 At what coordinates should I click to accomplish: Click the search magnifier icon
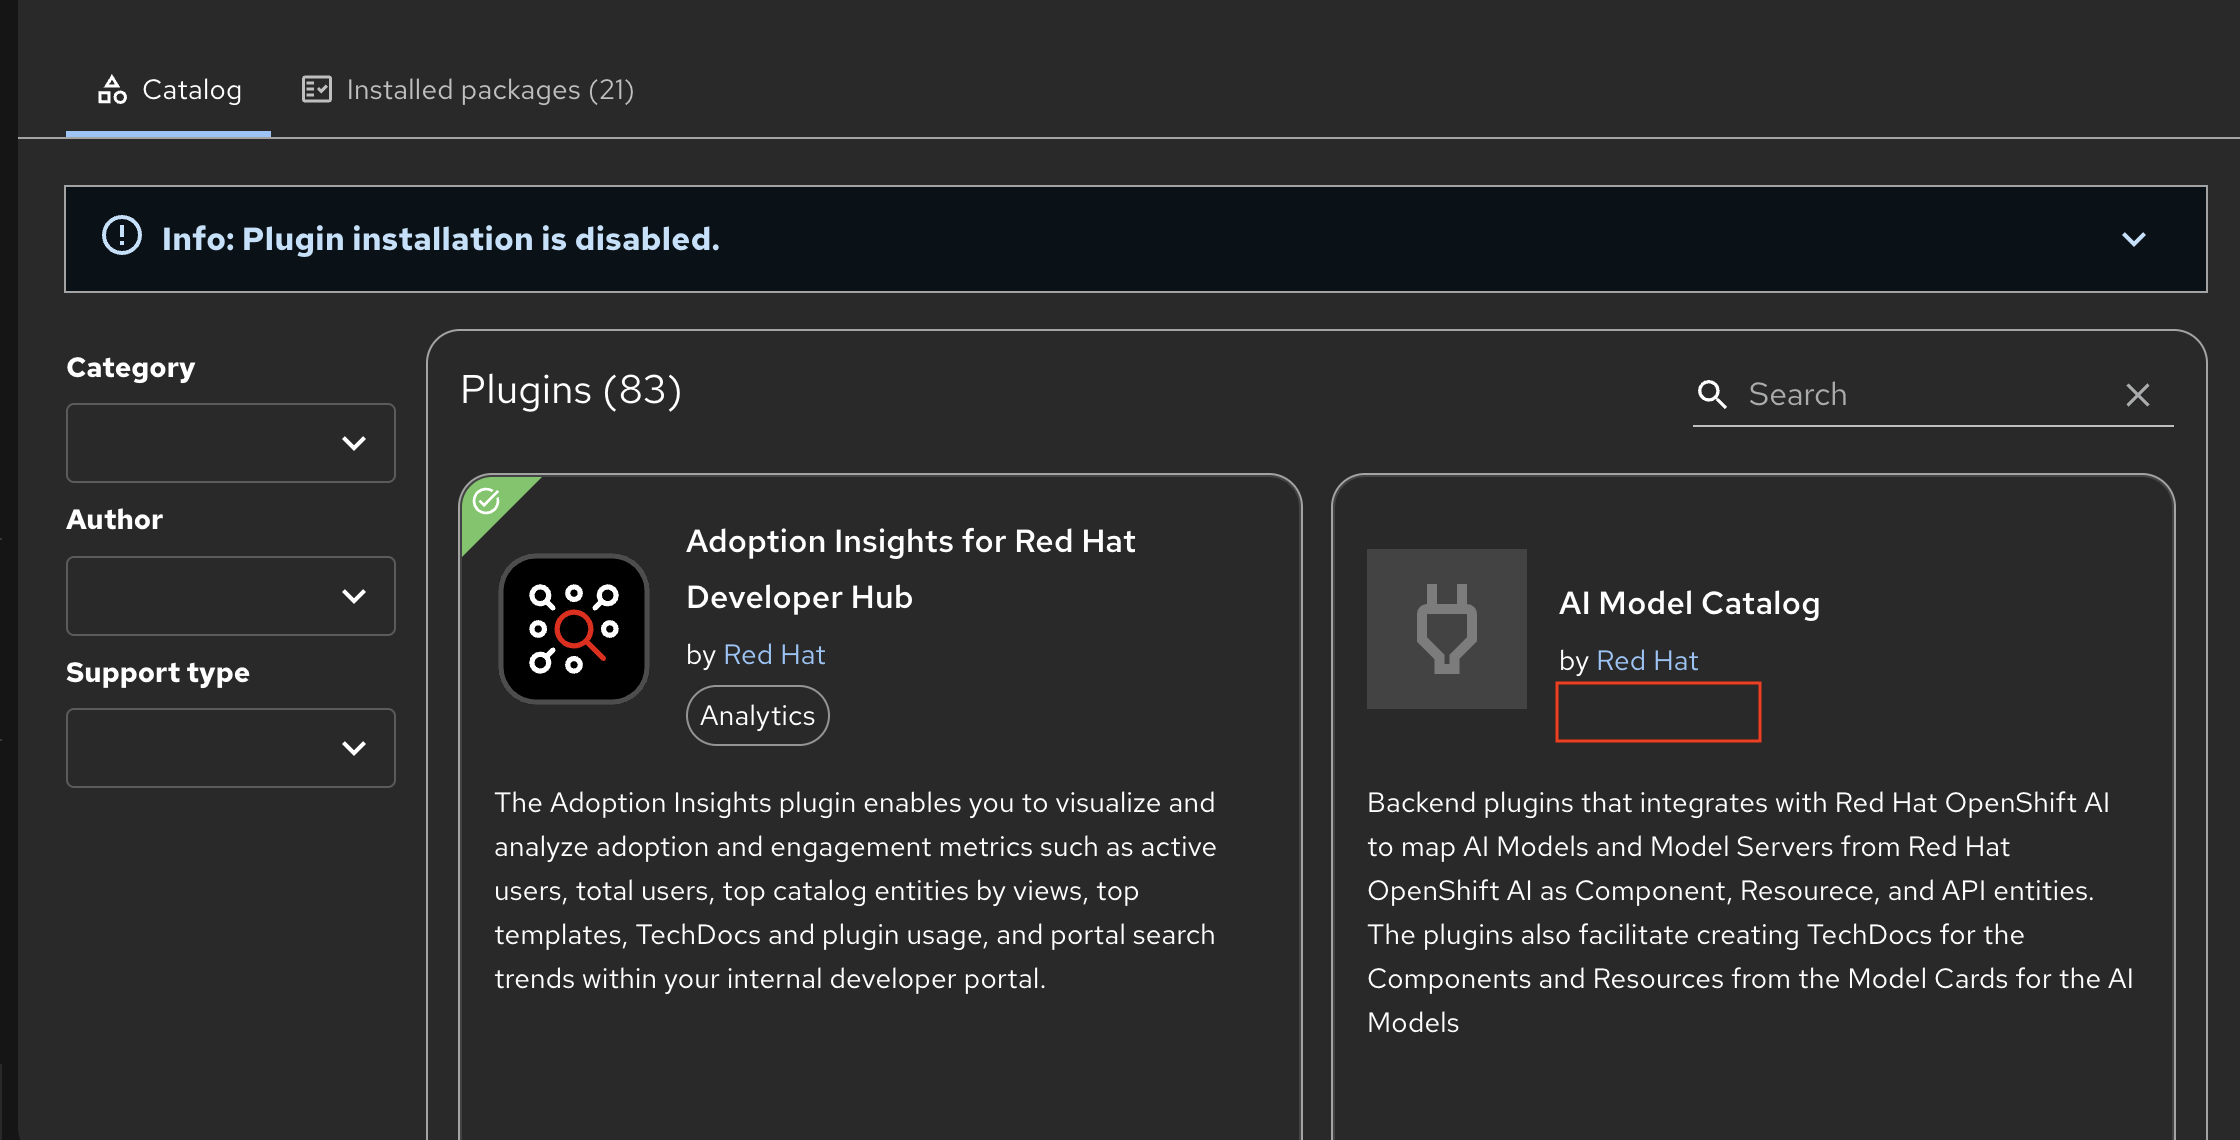pos(1712,394)
